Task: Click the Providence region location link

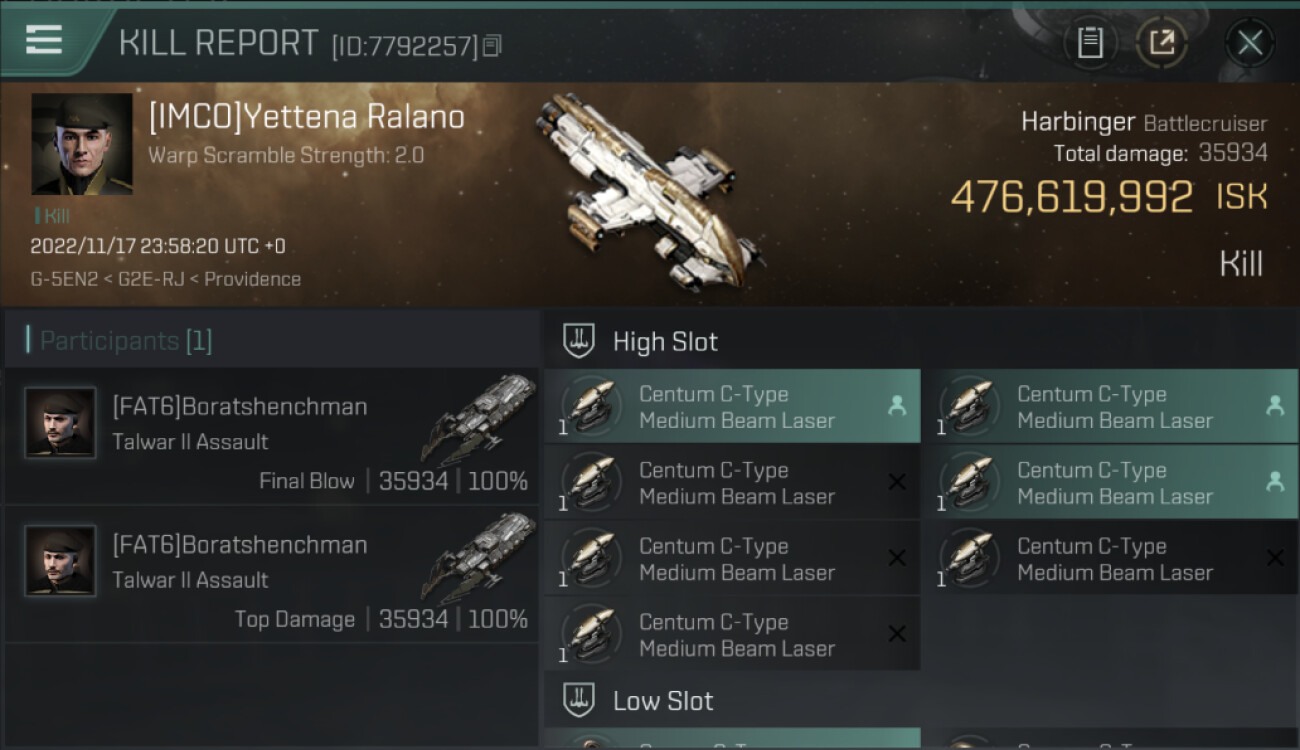Action: point(252,279)
